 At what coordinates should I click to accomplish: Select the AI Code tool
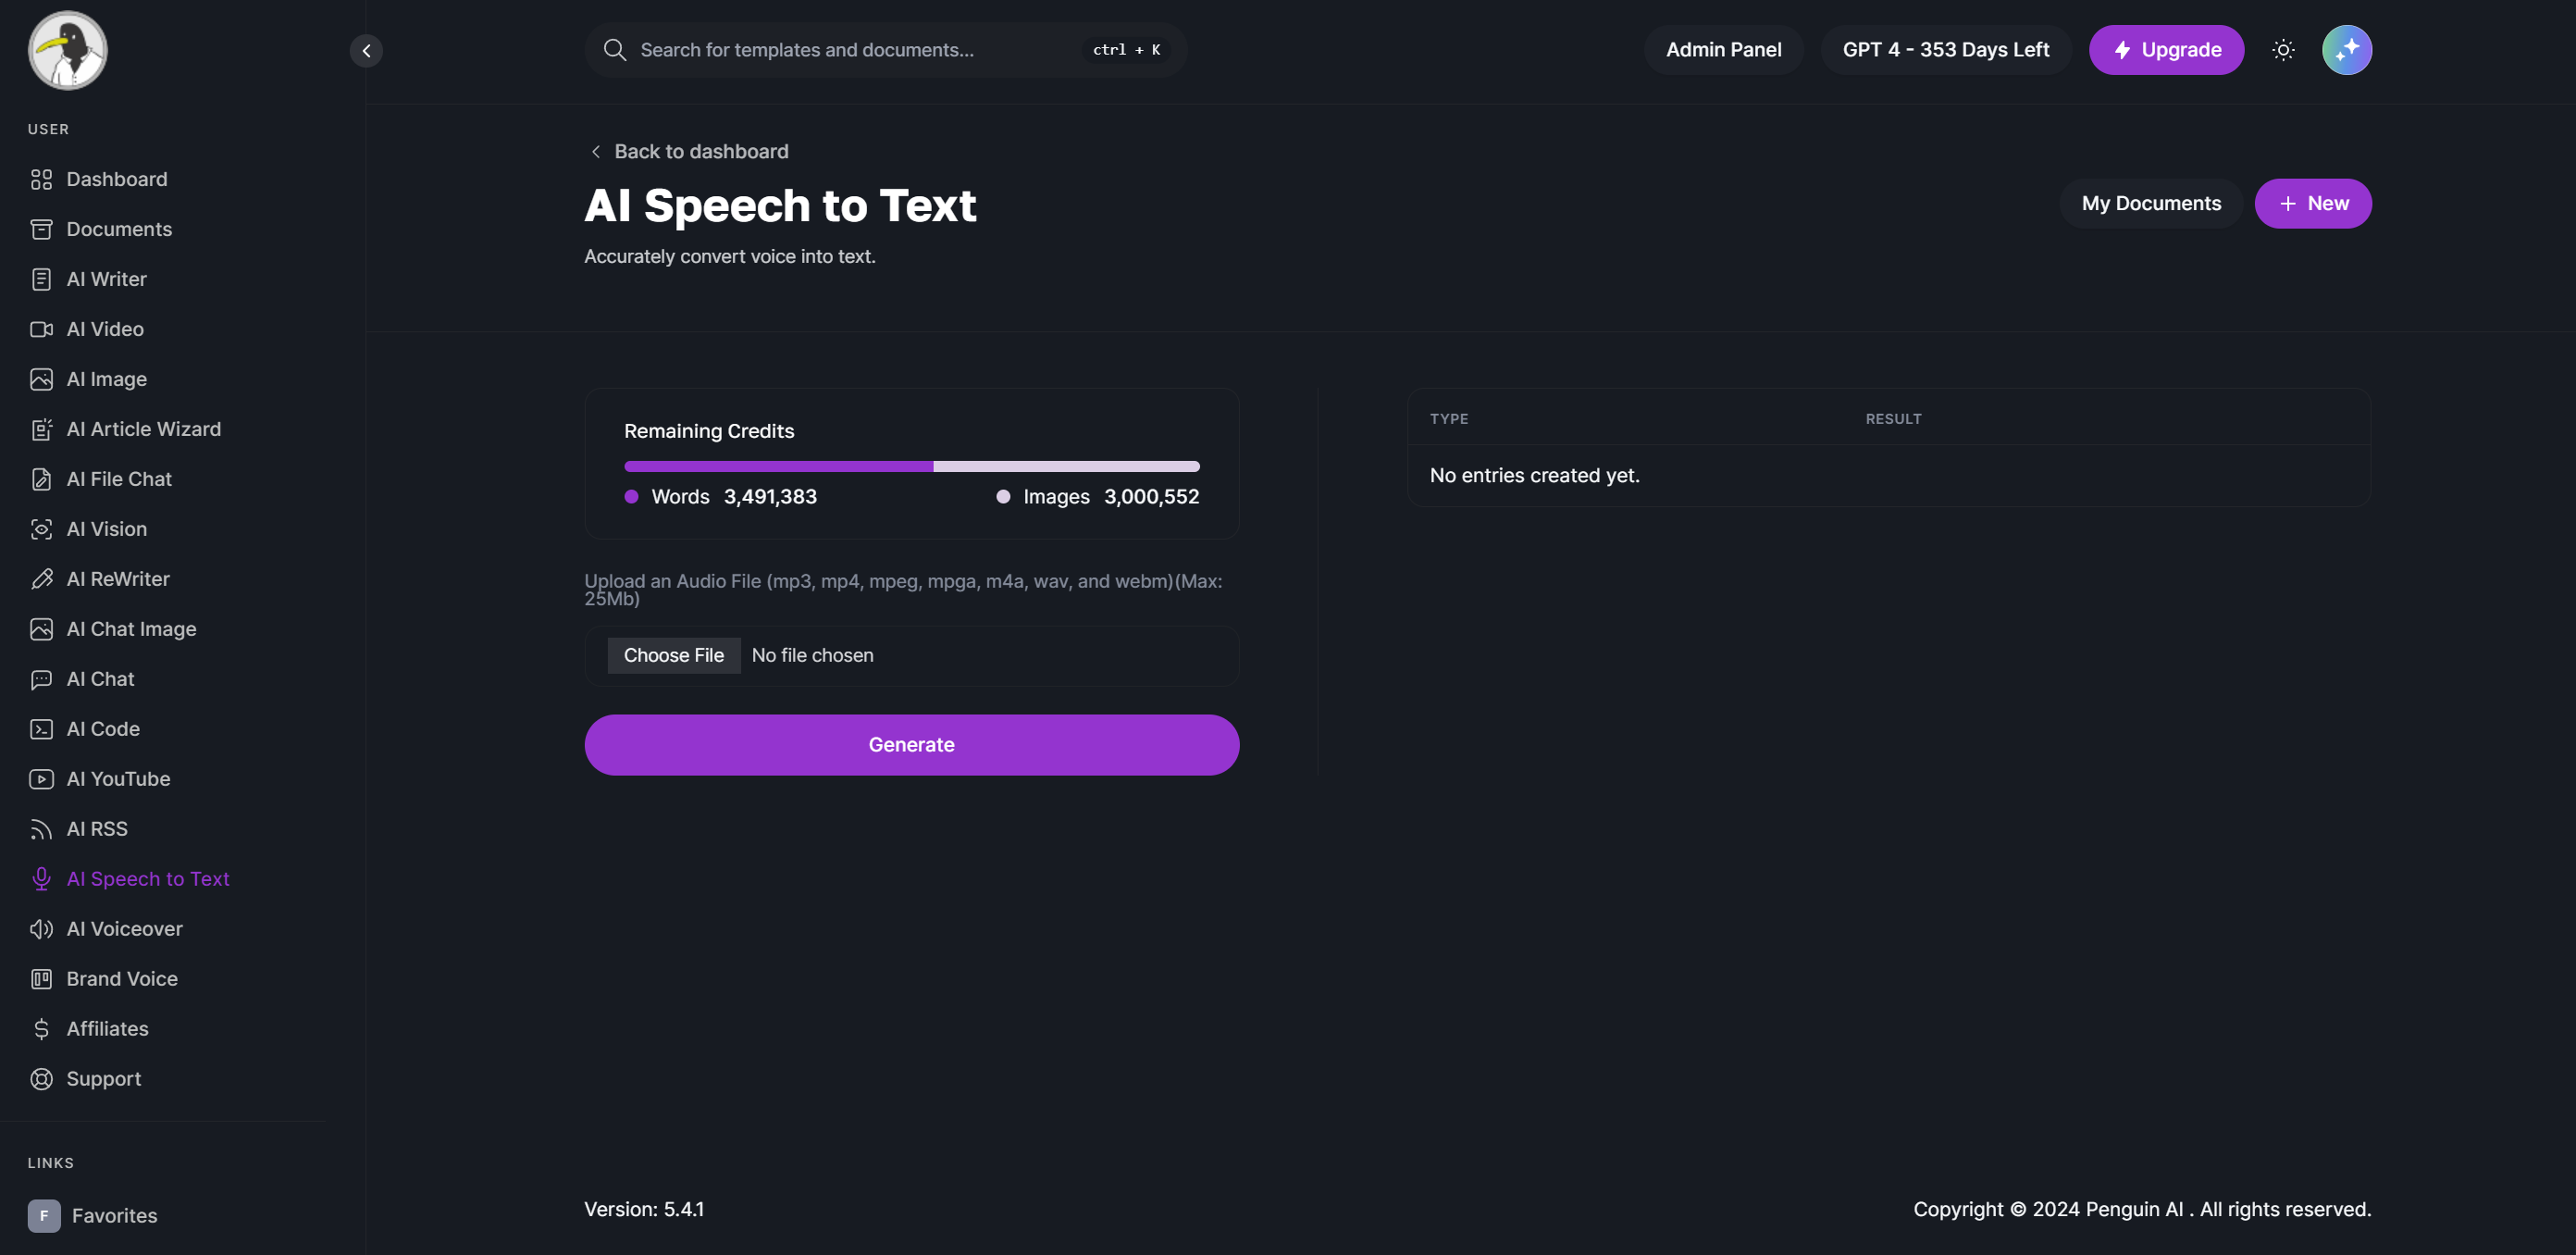pyautogui.click(x=103, y=729)
